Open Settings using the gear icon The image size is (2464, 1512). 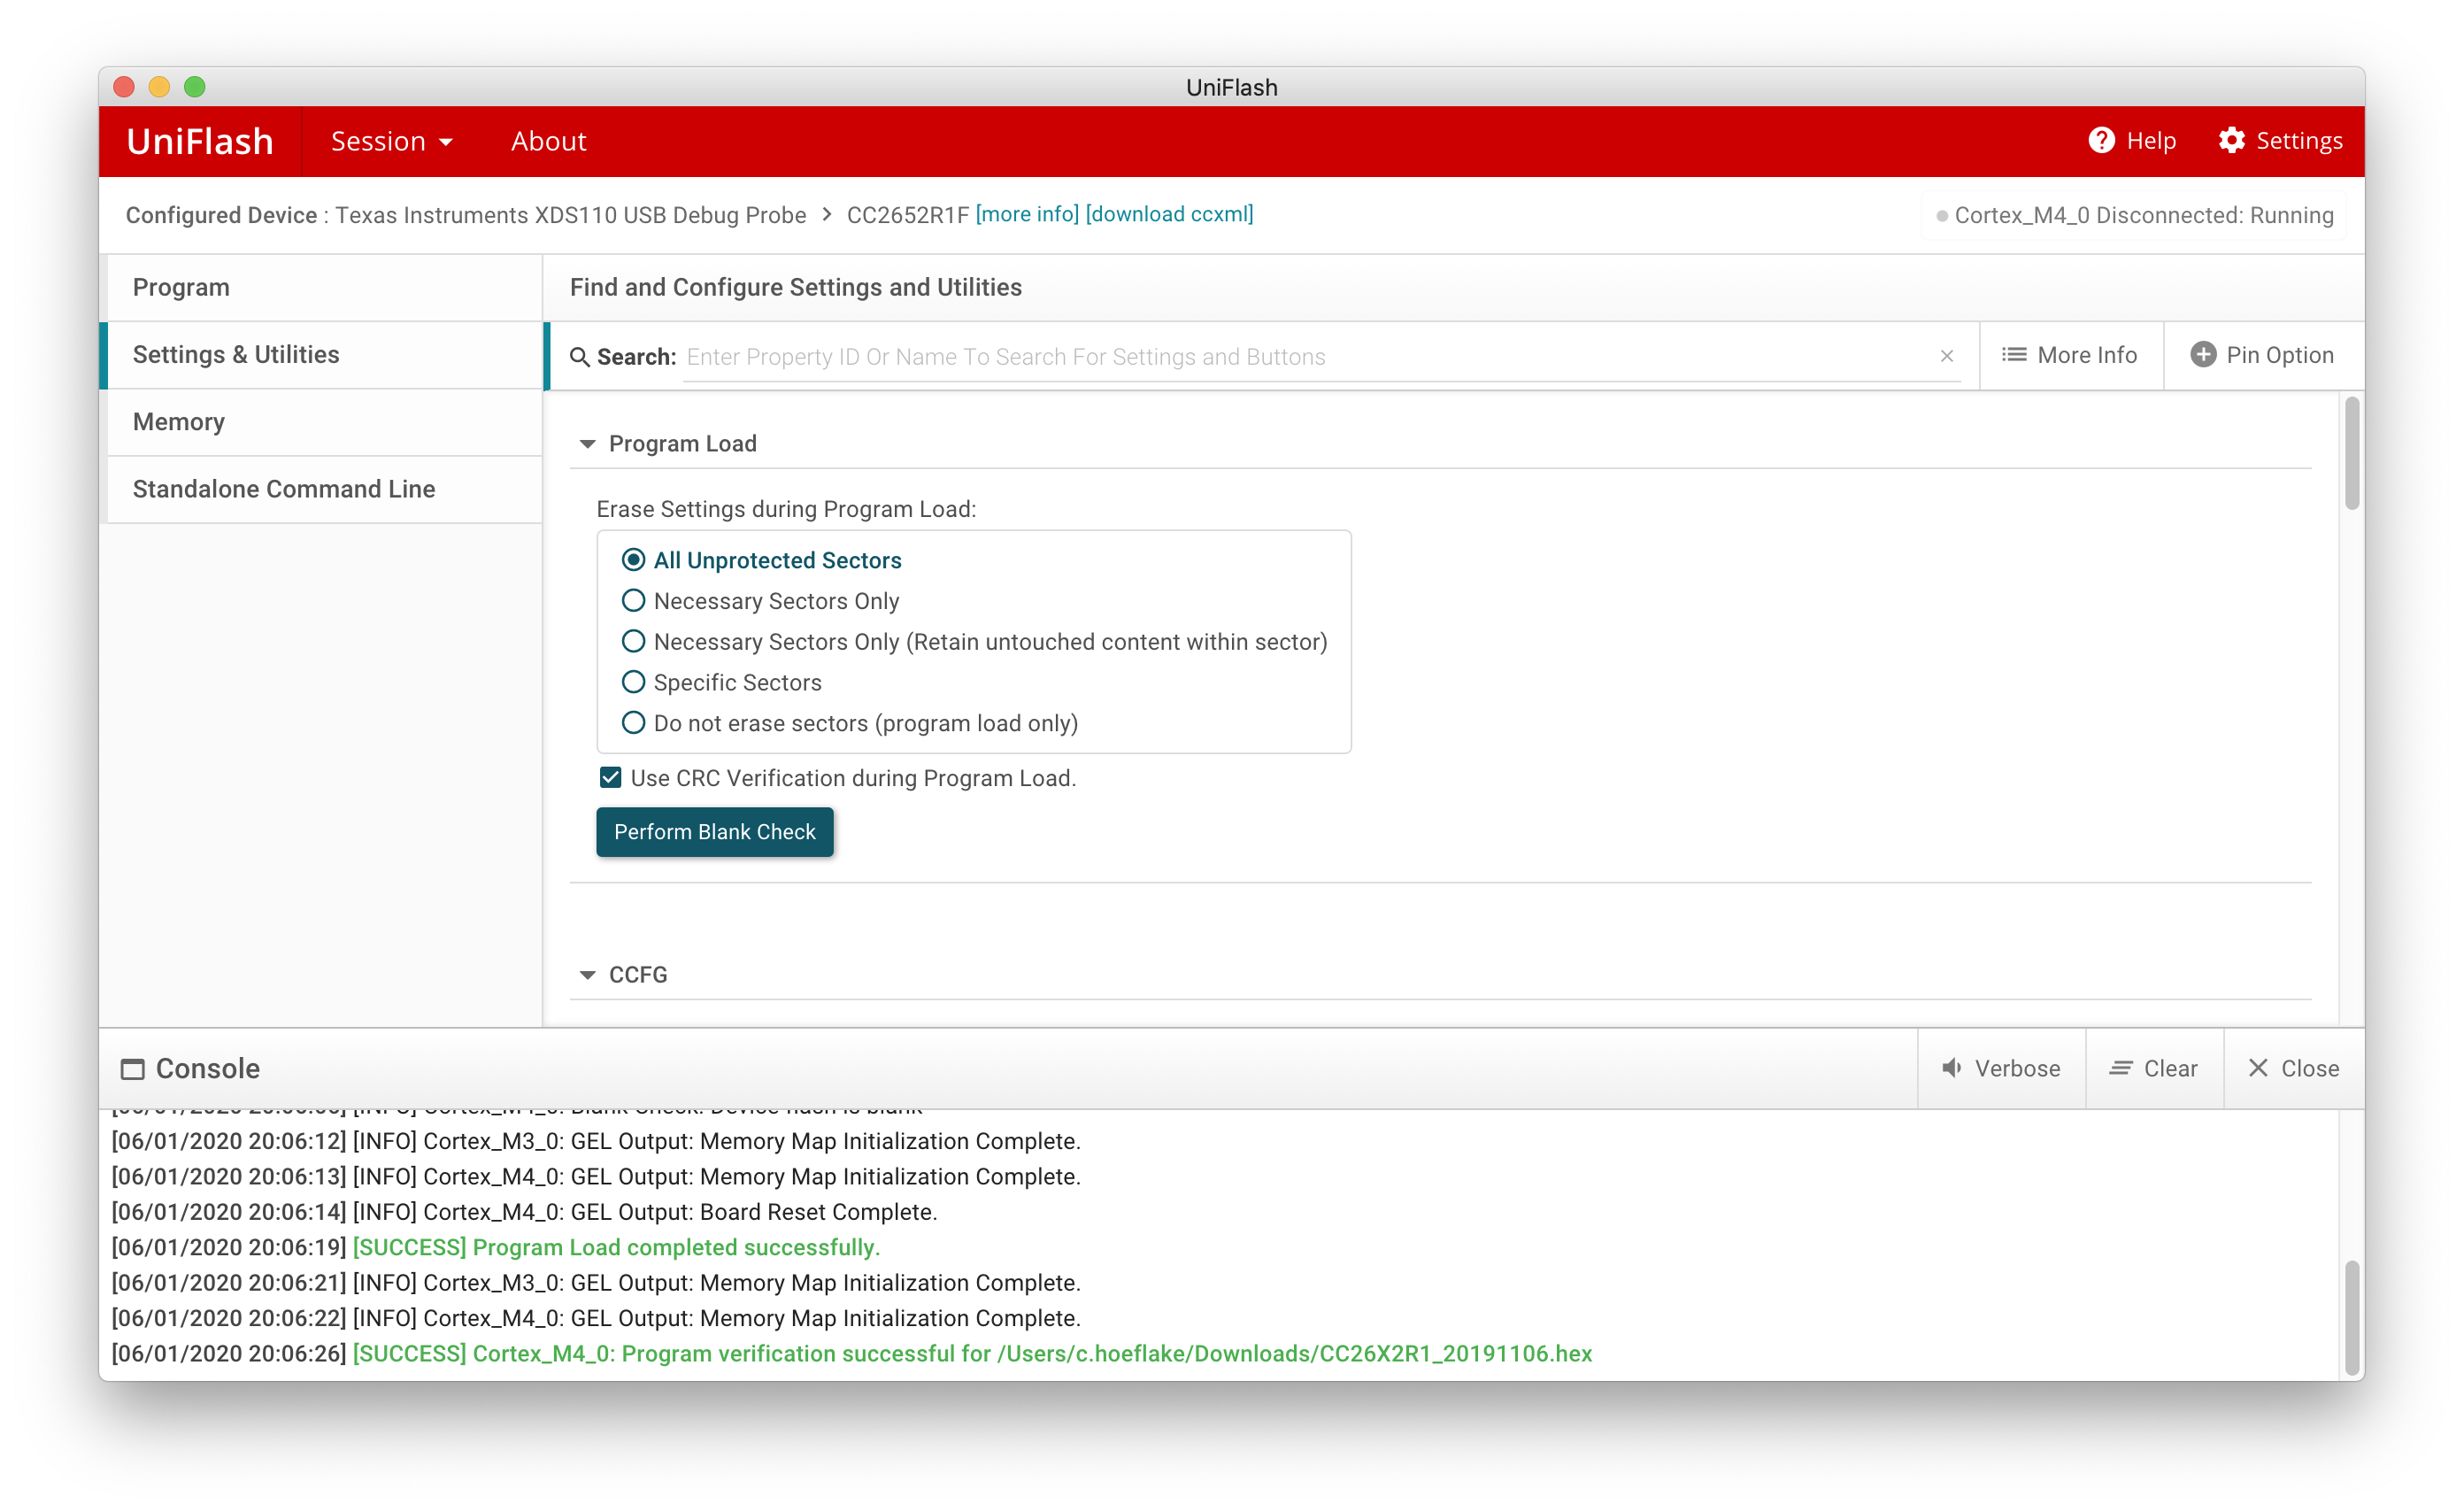click(x=2231, y=141)
